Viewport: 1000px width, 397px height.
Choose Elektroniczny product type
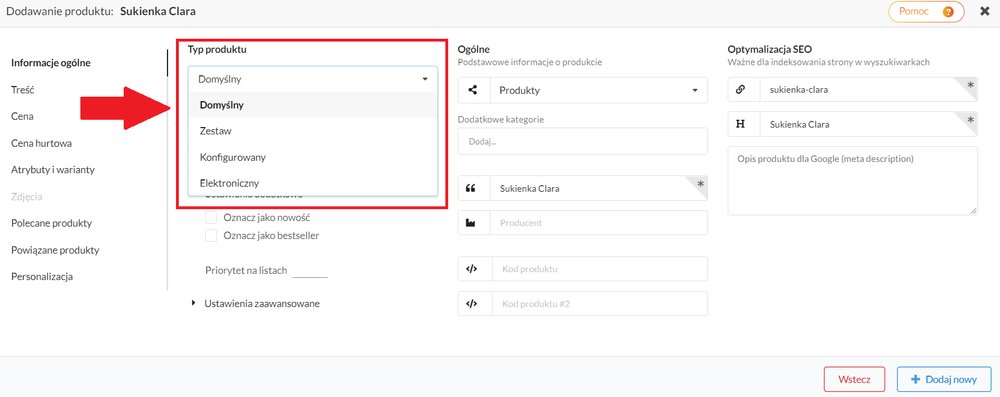coord(312,183)
